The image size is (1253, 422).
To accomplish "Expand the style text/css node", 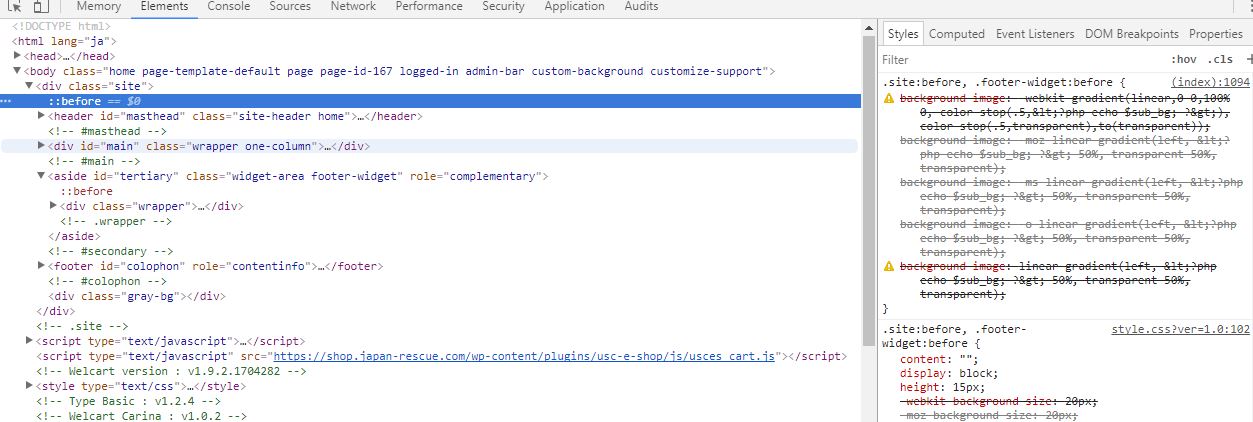I will point(29,386).
